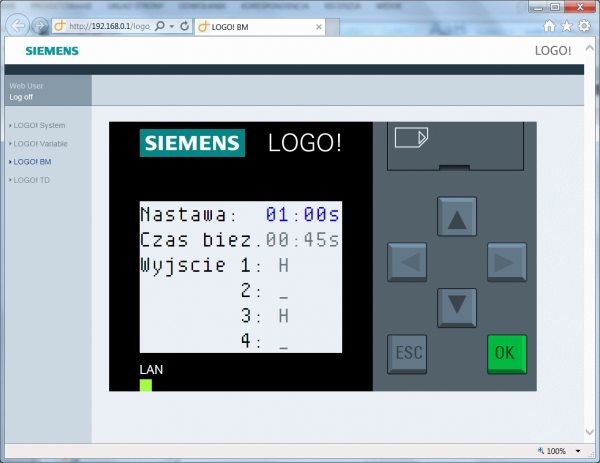Open LOGO! System menu item
This screenshot has height=463, width=600.
click(39, 126)
